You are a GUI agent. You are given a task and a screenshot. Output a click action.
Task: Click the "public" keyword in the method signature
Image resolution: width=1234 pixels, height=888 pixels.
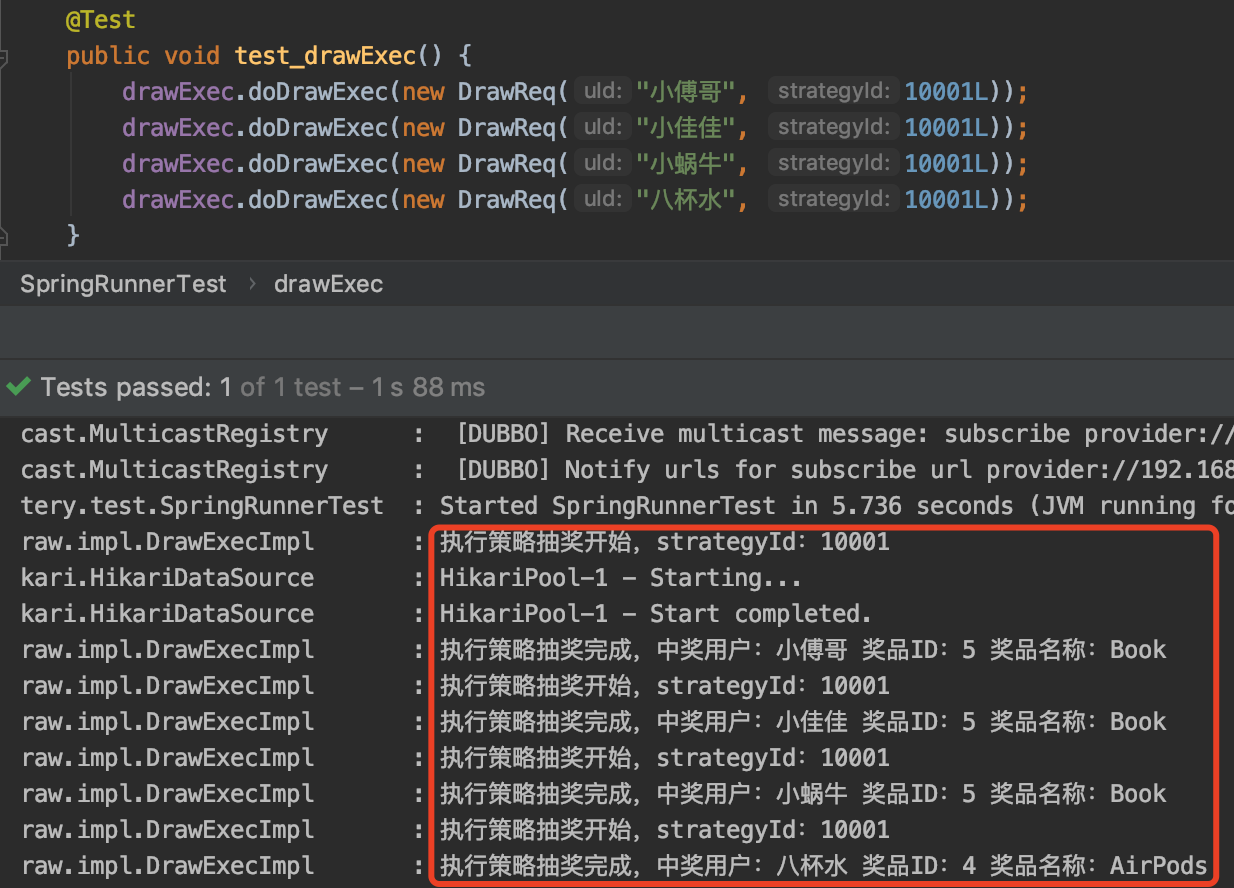tap(108, 56)
